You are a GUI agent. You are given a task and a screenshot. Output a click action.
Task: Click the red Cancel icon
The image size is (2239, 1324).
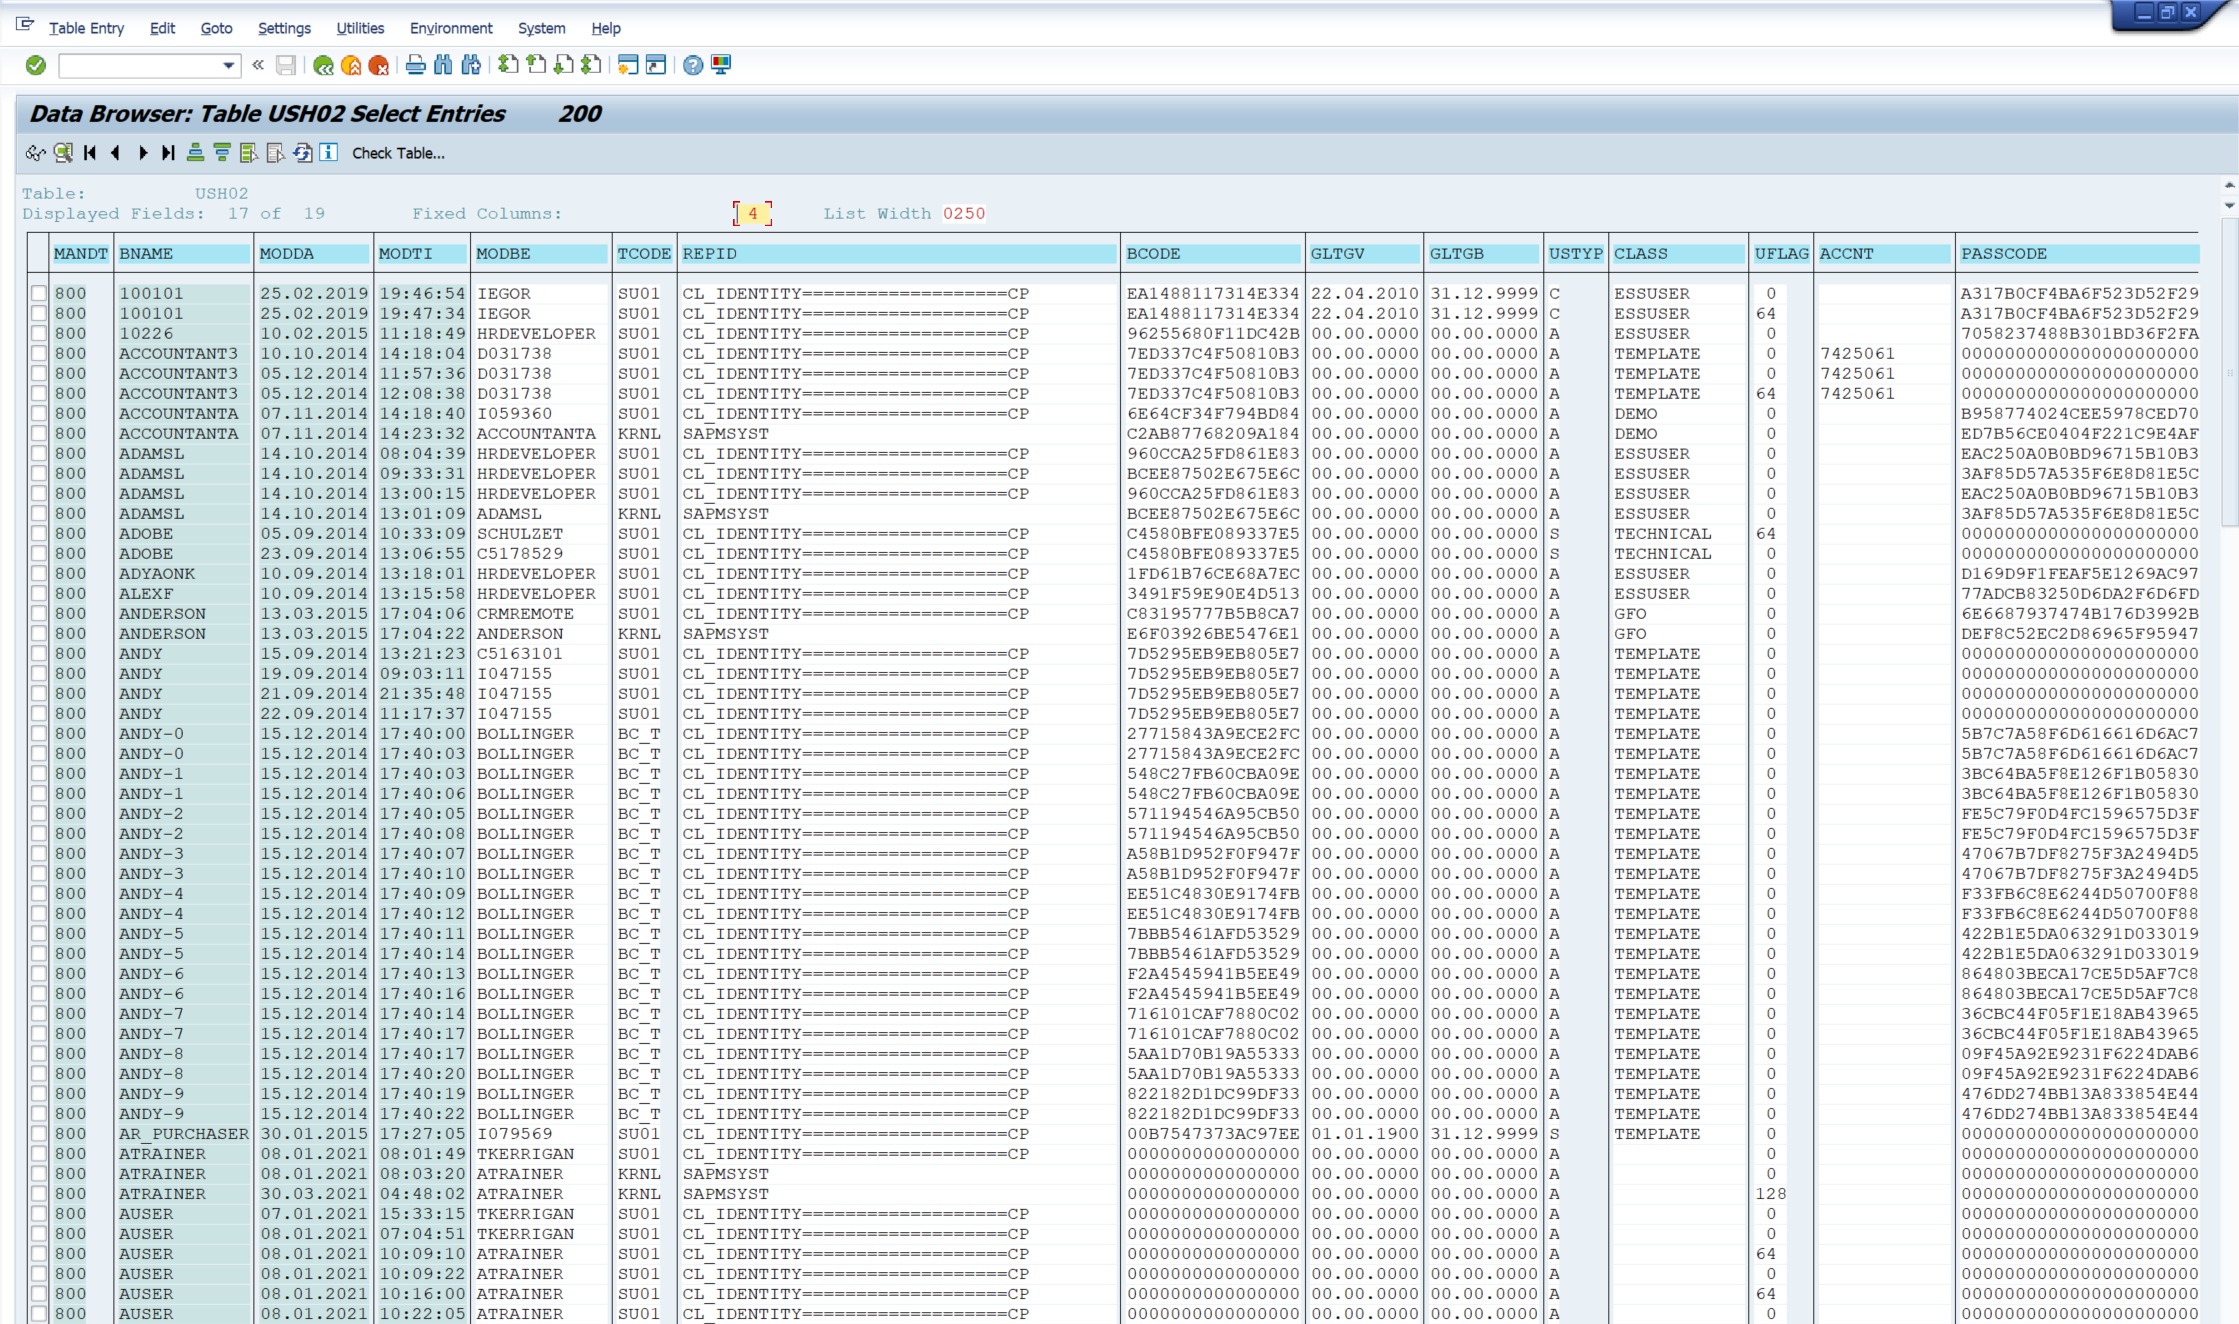[x=379, y=66]
